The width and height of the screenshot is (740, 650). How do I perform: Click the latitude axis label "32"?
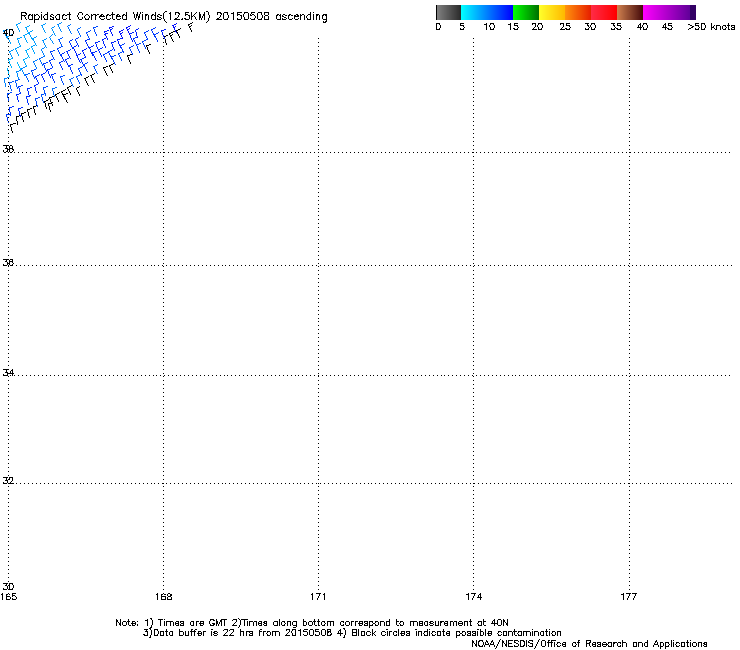click(8, 481)
